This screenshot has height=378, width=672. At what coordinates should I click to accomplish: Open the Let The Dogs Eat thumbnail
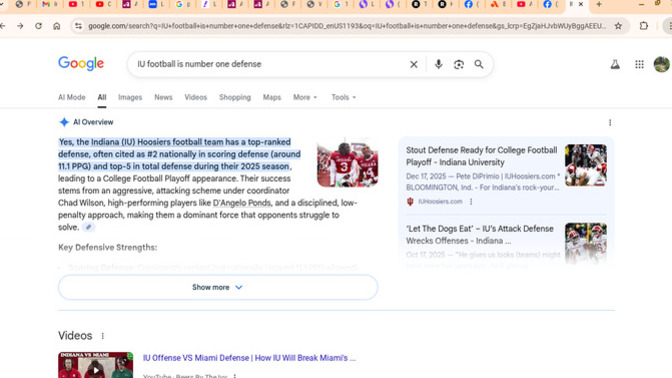(585, 243)
